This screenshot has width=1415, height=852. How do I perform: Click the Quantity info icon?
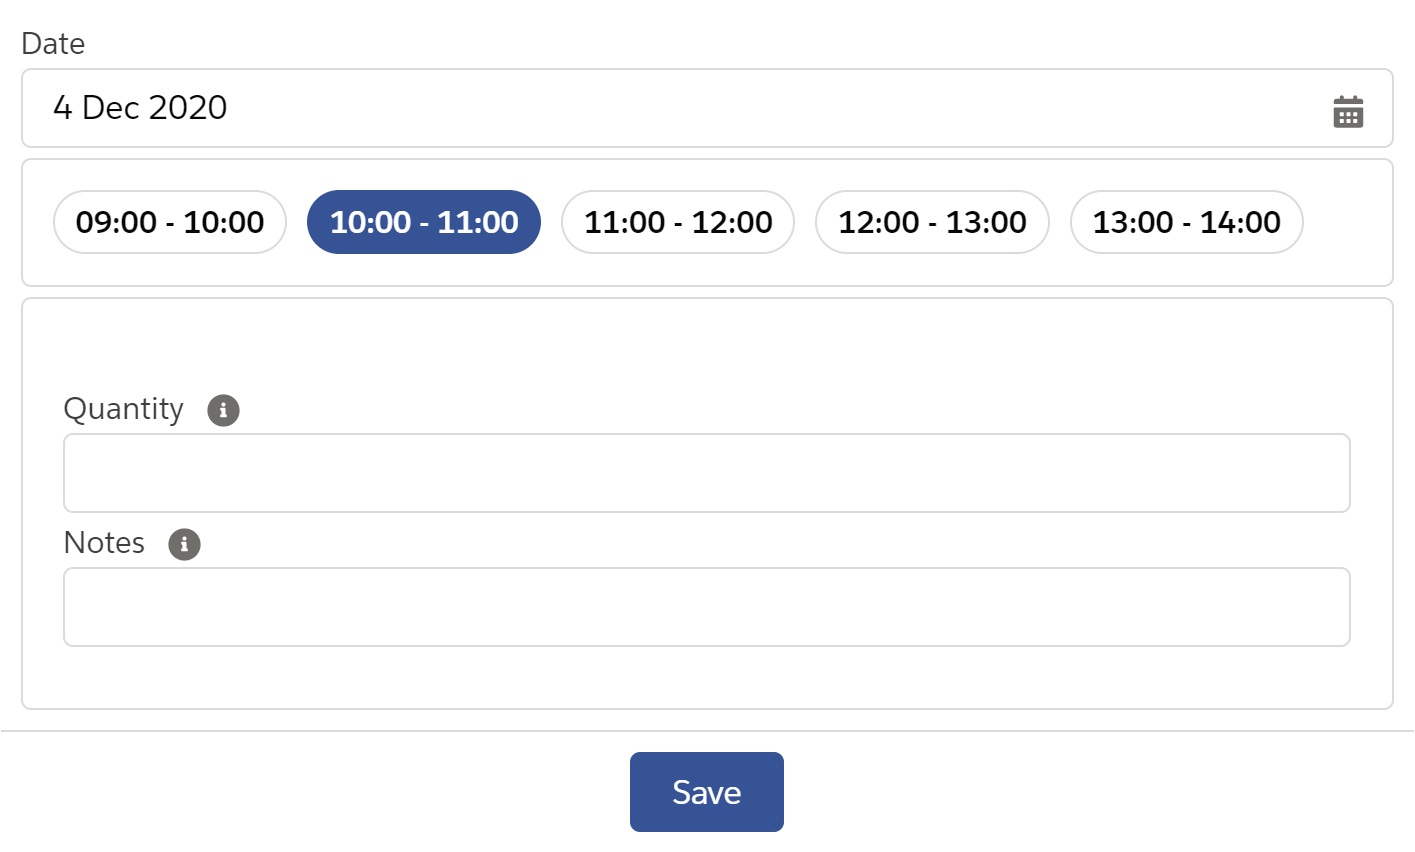tap(223, 410)
